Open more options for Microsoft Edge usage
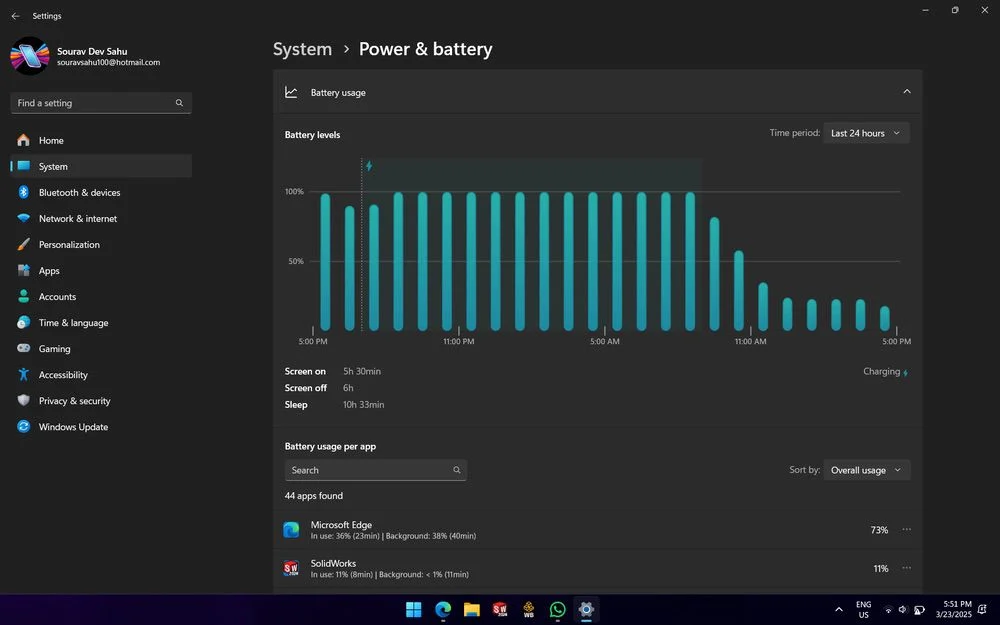The height and width of the screenshot is (625, 1000). pos(906,530)
